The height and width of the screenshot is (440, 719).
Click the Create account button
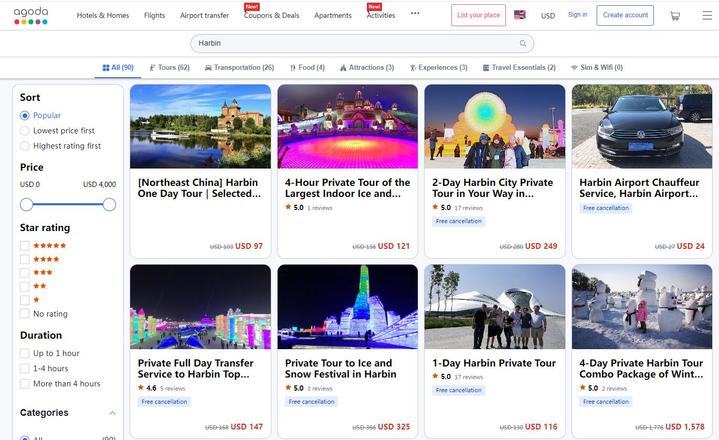click(x=625, y=15)
